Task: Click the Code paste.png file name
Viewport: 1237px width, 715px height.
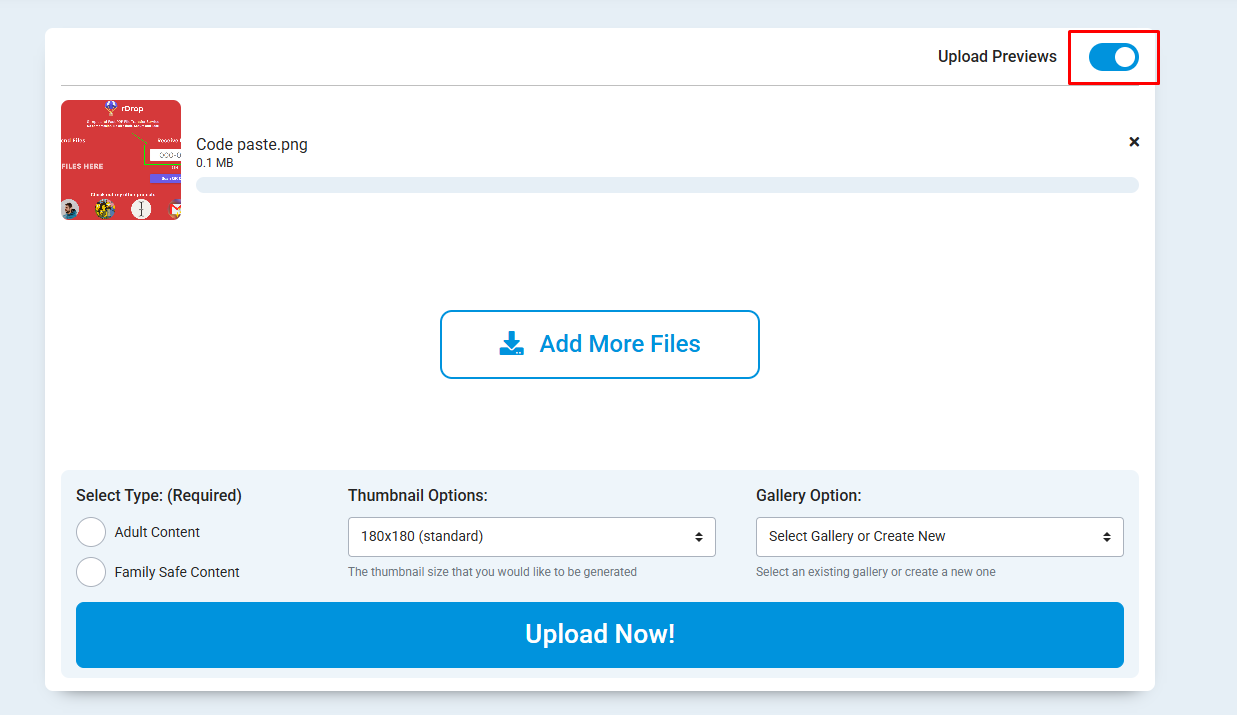Action: 252,144
